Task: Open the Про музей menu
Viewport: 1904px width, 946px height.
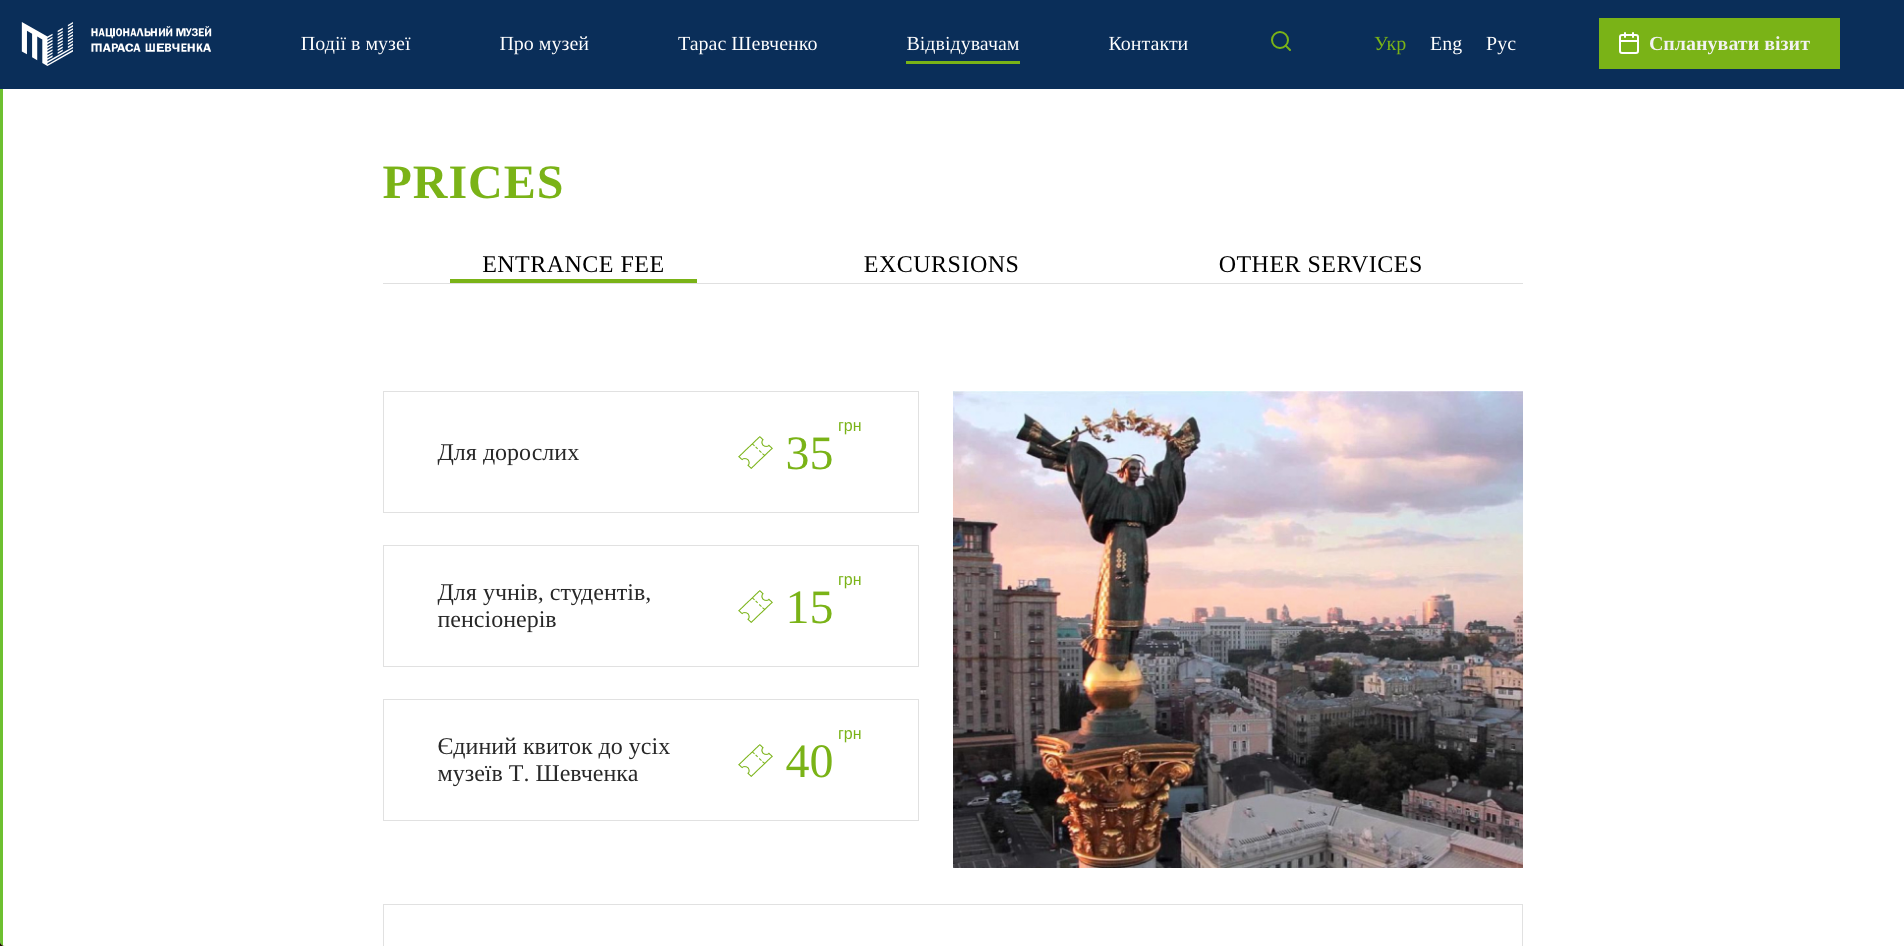Action: point(544,44)
